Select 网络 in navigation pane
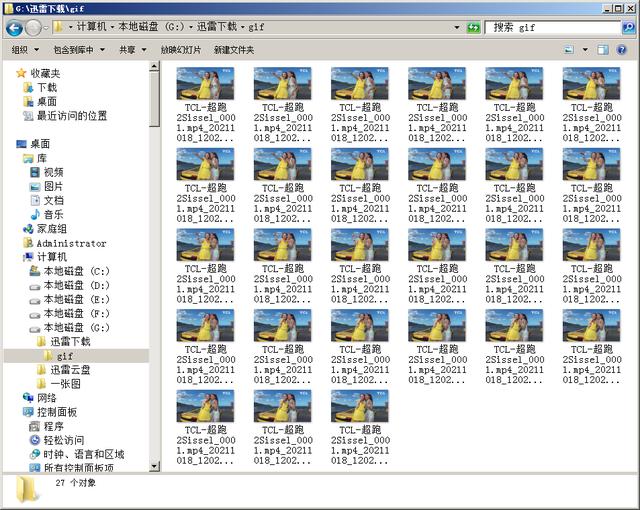640x510 pixels. tap(47, 398)
